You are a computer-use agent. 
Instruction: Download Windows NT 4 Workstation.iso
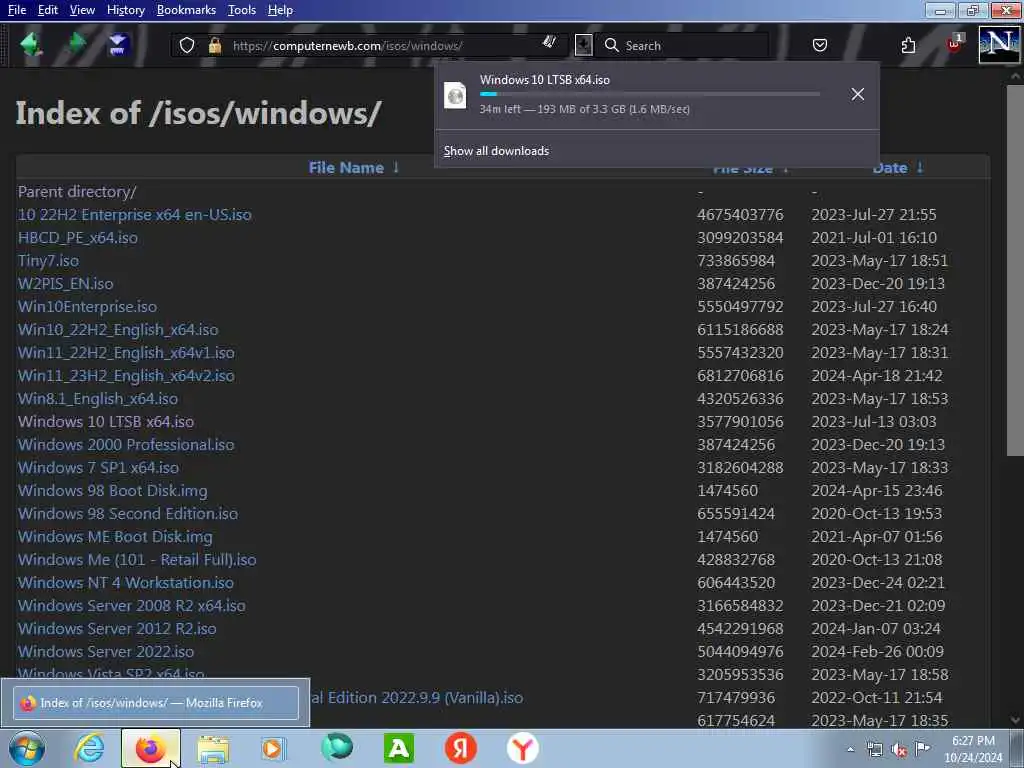tap(126, 583)
